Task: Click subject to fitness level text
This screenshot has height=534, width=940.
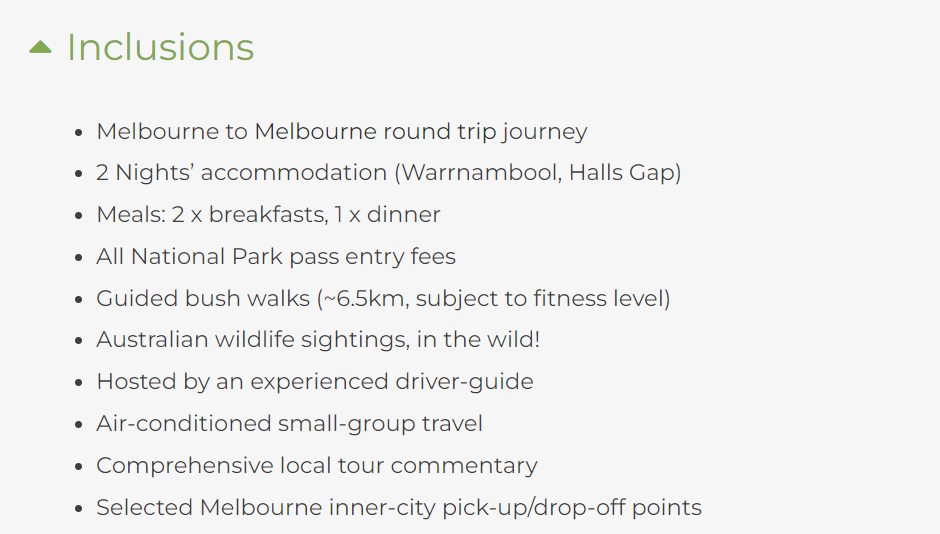Action: 540,298
